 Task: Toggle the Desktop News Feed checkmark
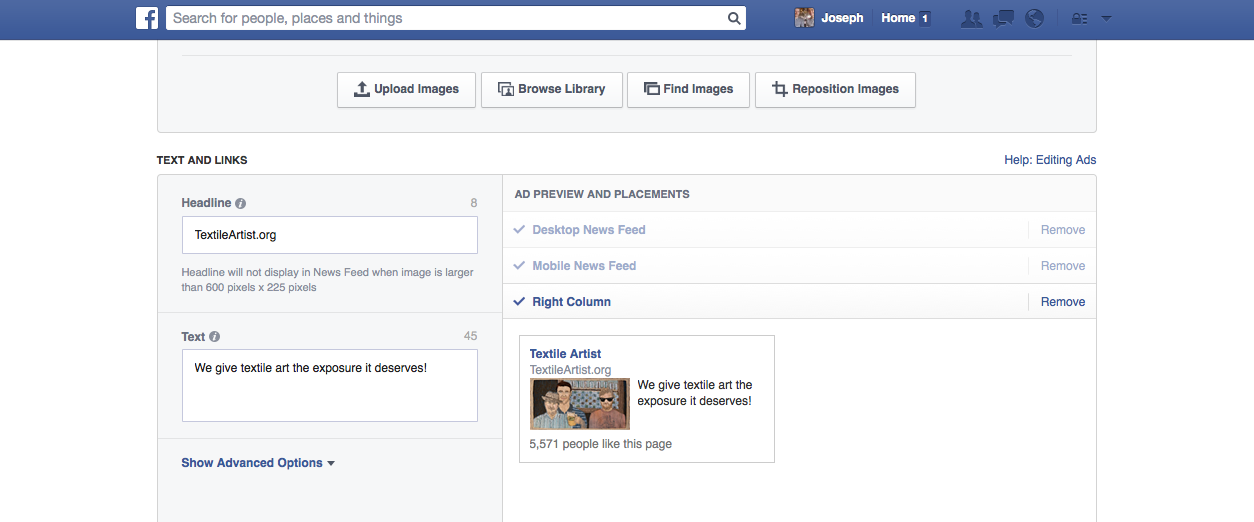click(x=519, y=230)
